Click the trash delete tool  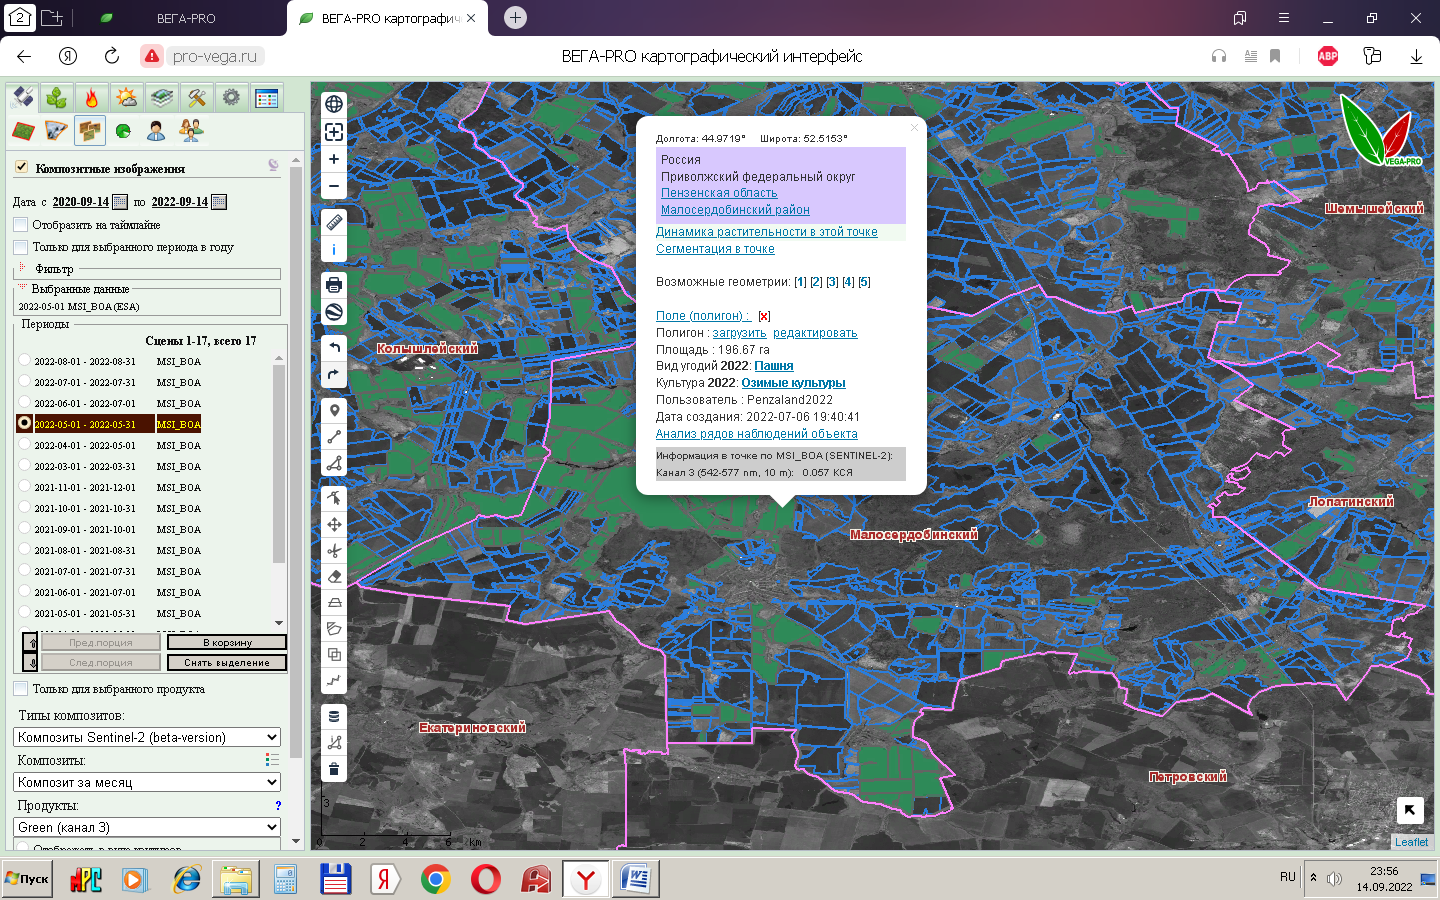(x=334, y=769)
